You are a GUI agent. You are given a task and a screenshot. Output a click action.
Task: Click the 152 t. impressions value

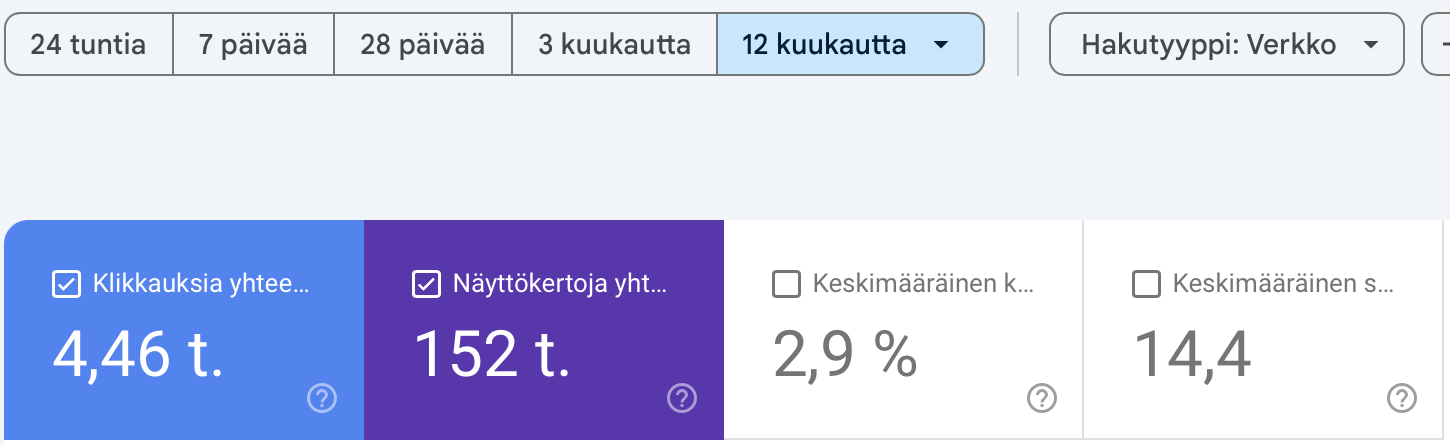[492, 354]
